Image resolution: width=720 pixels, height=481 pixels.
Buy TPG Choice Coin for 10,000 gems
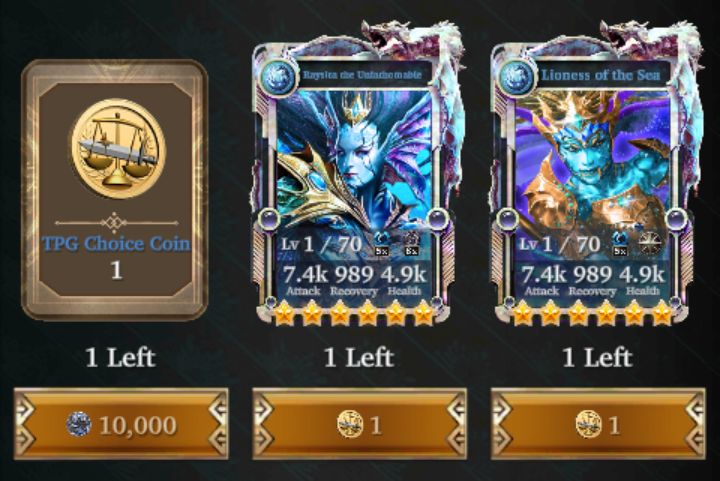(121, 424)
